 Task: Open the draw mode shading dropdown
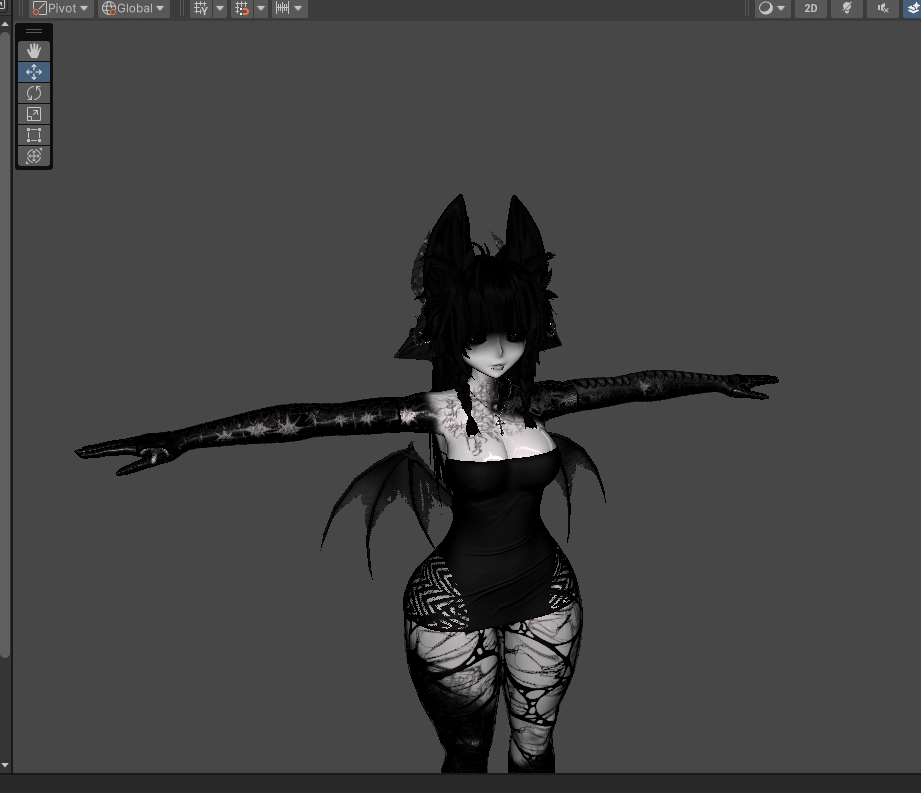772,8
